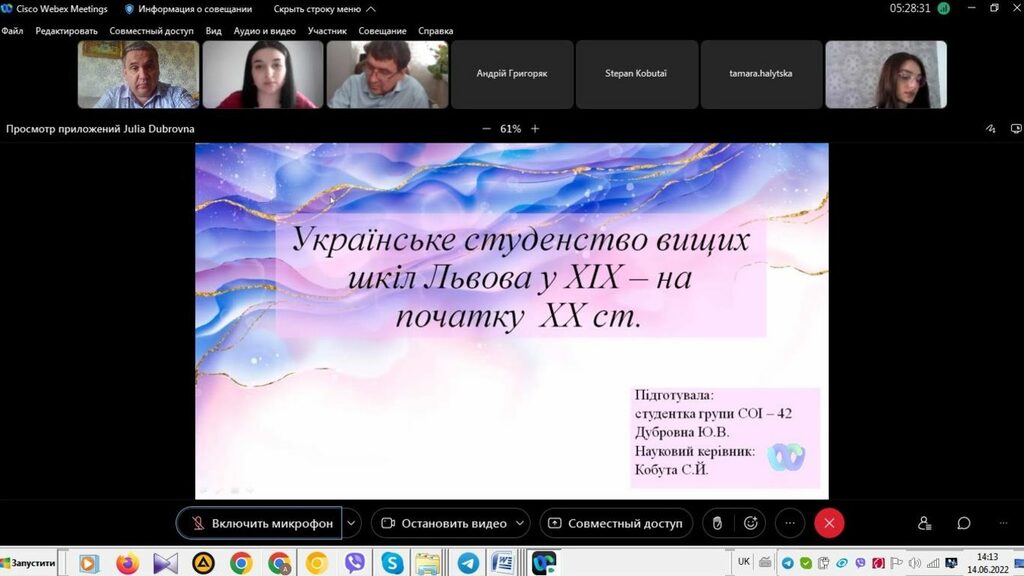
Task: Expand microphone audio options arrow
Action: (x=351, y=523)
